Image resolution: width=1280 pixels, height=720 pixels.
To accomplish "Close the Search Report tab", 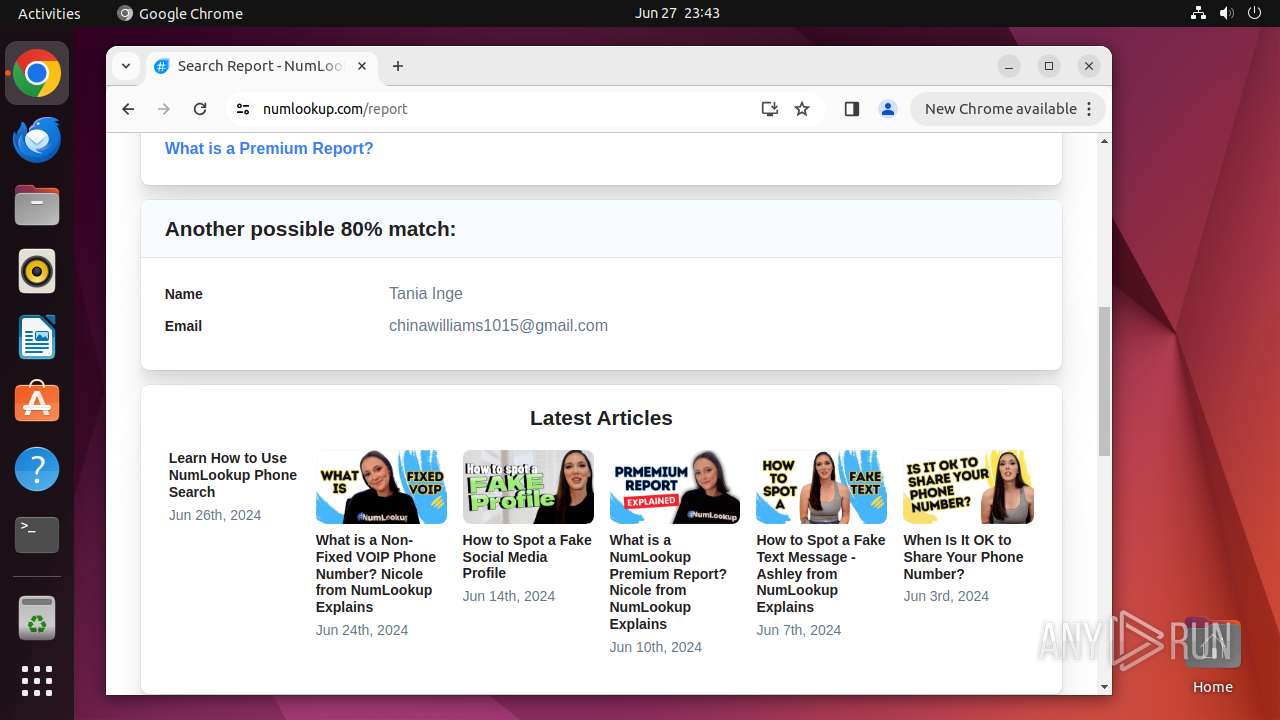I will pyautogui.click(x=362, y=66).
